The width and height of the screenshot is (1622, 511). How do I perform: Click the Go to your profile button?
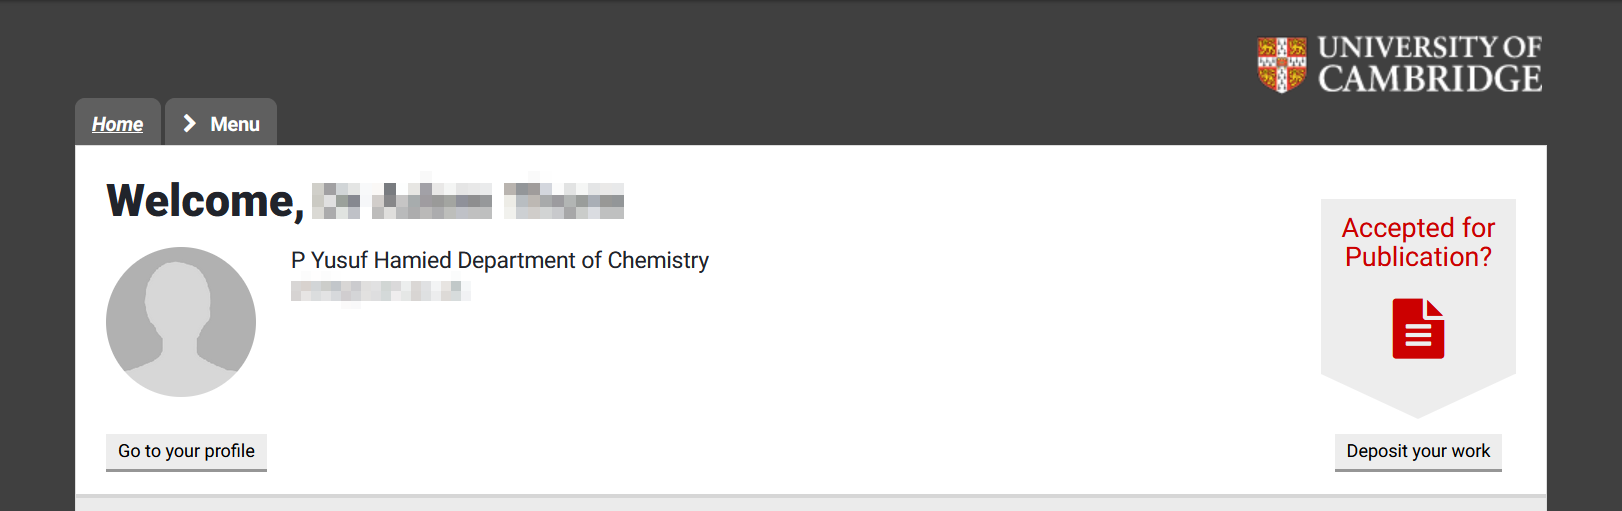[x=186, y=452]
